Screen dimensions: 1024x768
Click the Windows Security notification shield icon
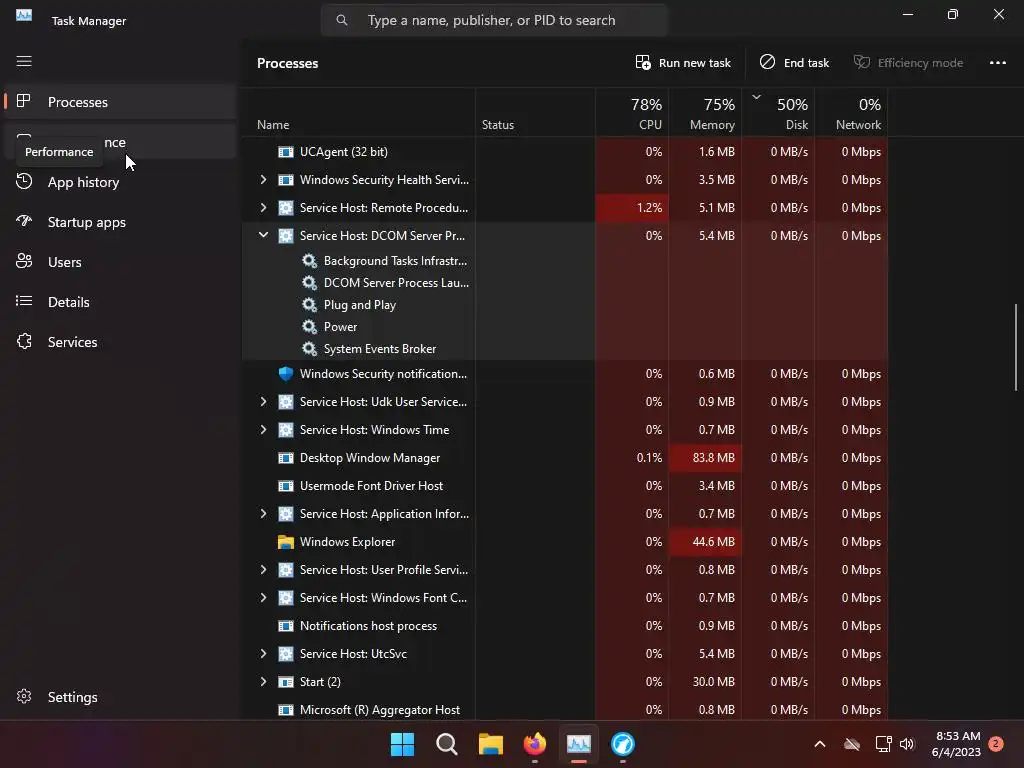[x=285, y=374]
